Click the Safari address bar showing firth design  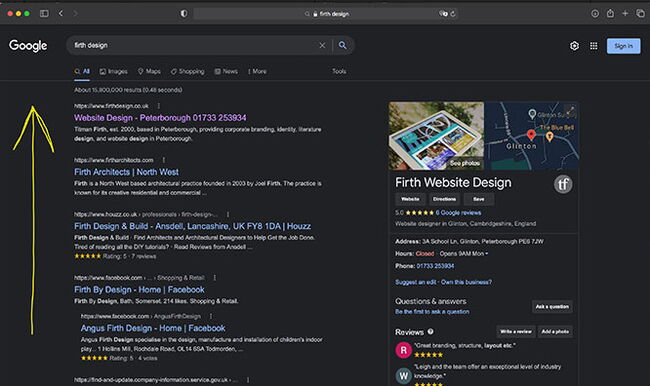327,14
